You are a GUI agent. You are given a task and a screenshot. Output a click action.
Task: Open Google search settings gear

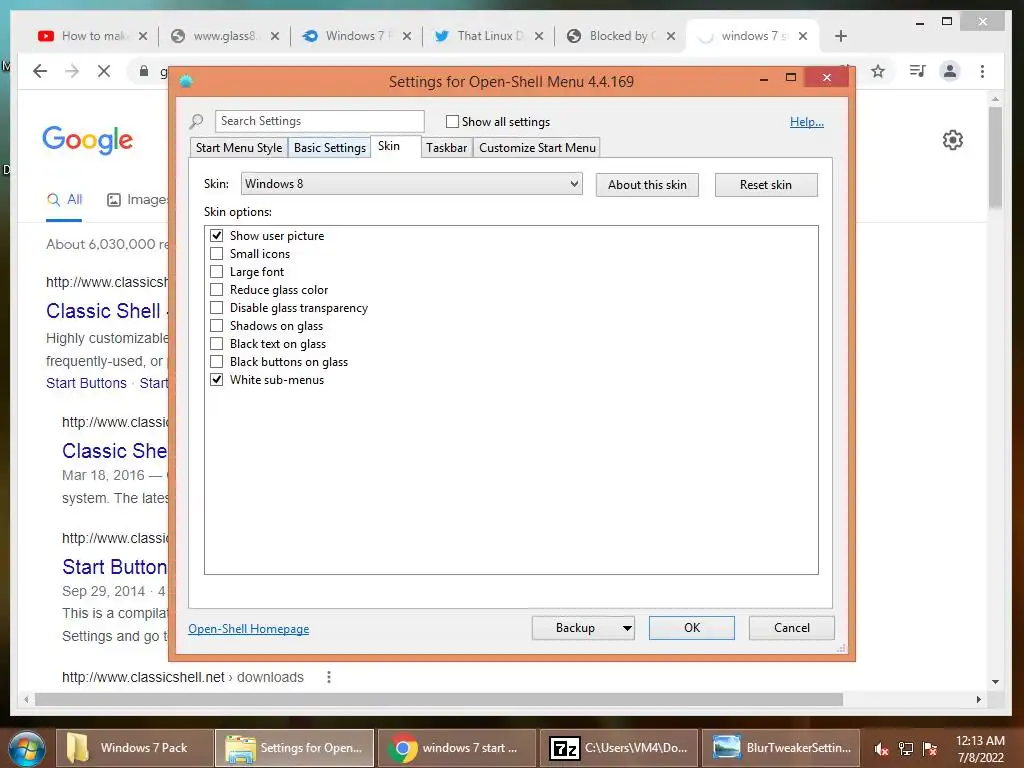click(953, 140)
